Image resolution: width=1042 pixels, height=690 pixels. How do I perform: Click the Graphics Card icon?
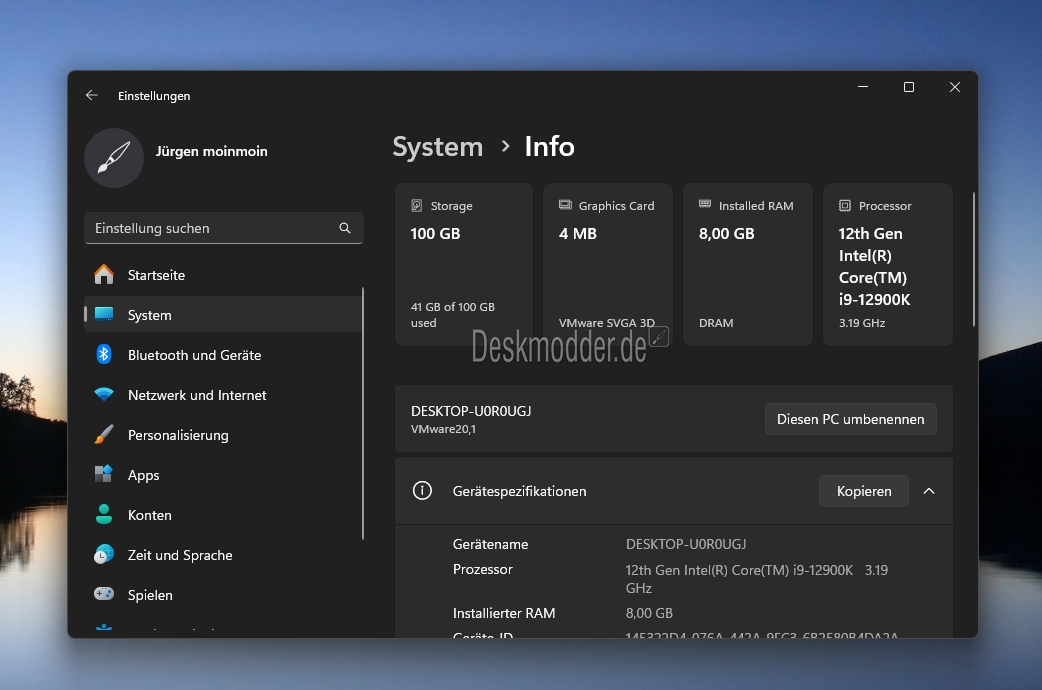(x=565, y=205)
